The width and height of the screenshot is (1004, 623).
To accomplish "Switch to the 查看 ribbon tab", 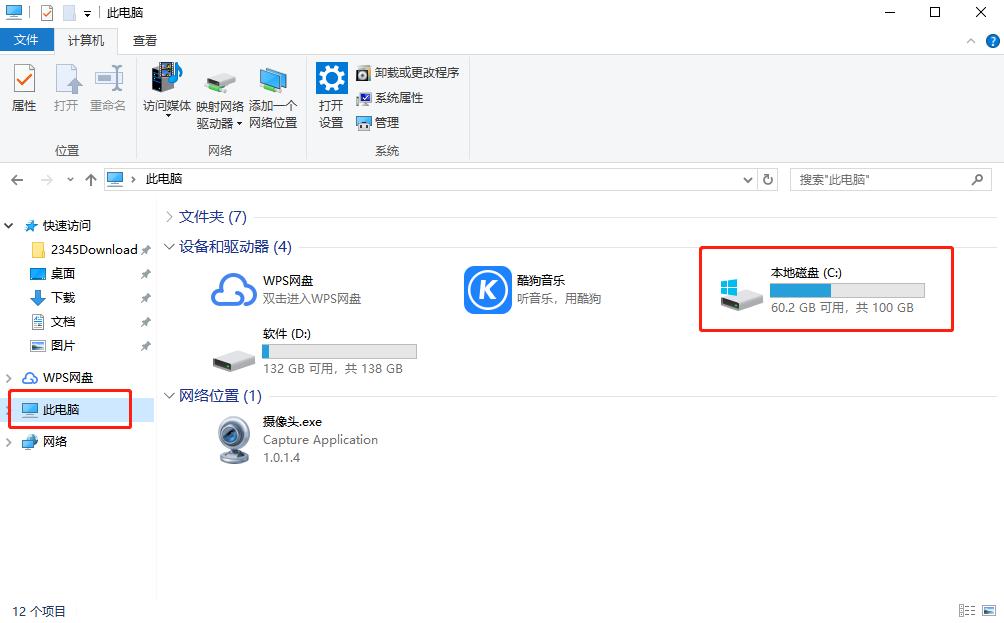I will pos(142,40).
